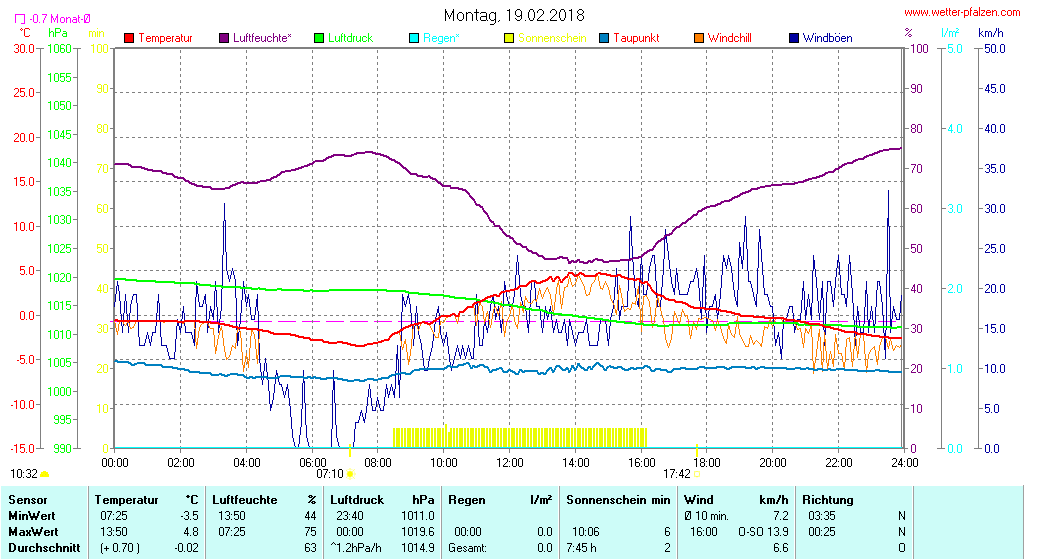
Task: Click the average humidity value 63
Action: (310, 548)
